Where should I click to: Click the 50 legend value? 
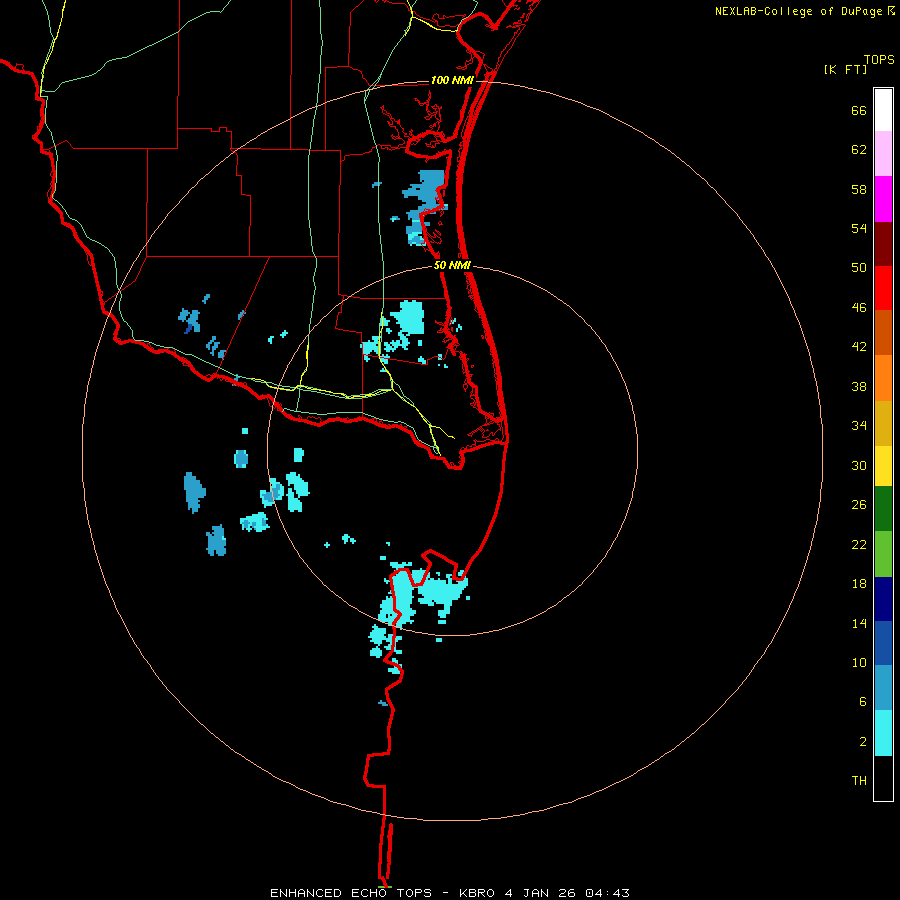859,268
